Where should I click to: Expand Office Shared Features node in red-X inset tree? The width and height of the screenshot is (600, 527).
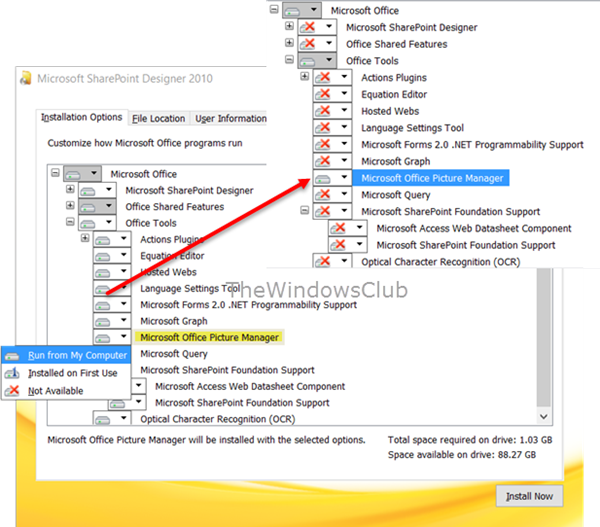click(289, 42)
